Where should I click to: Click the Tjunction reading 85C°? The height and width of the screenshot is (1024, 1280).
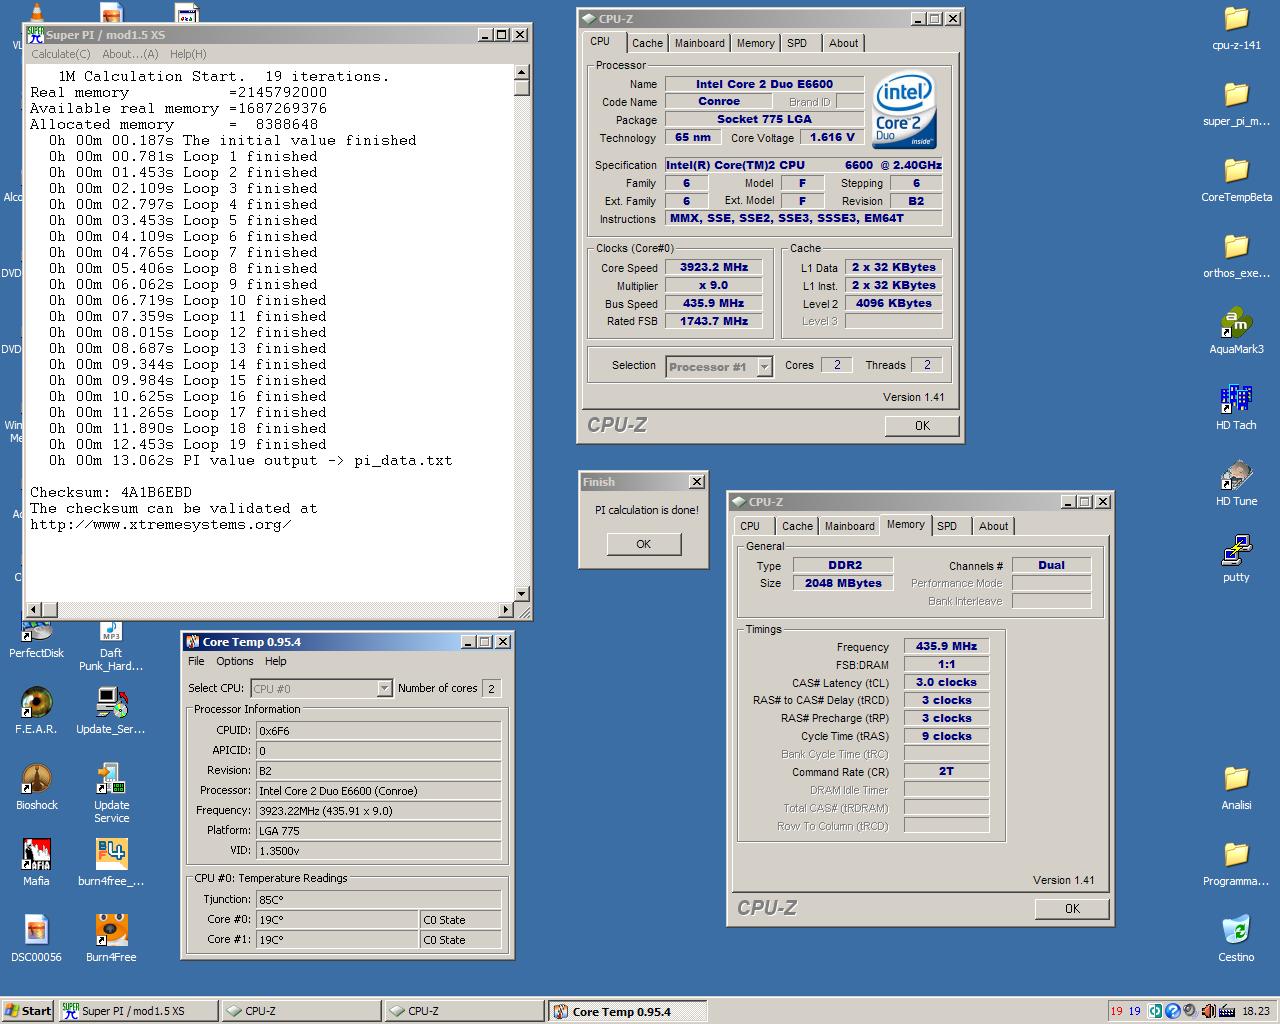point(378,899)
